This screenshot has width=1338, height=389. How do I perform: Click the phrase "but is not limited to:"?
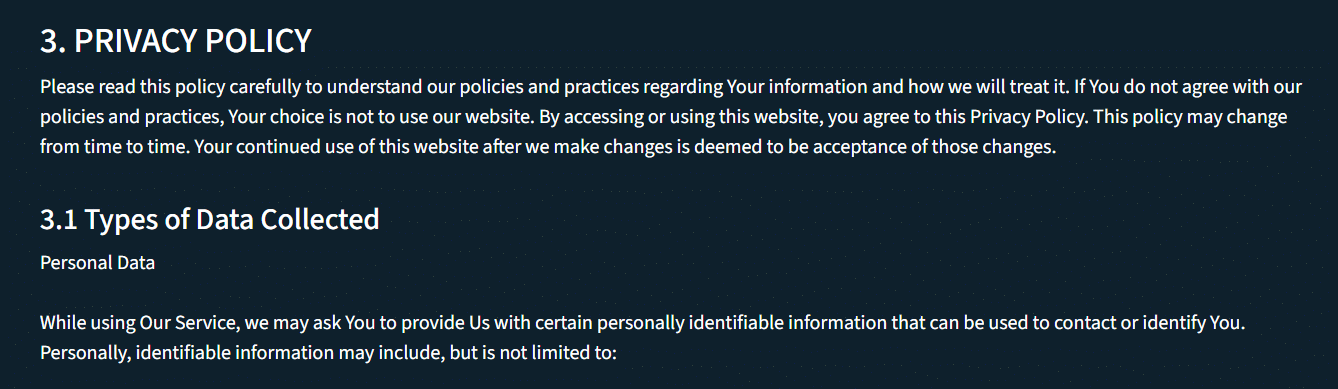click(534, 354)
